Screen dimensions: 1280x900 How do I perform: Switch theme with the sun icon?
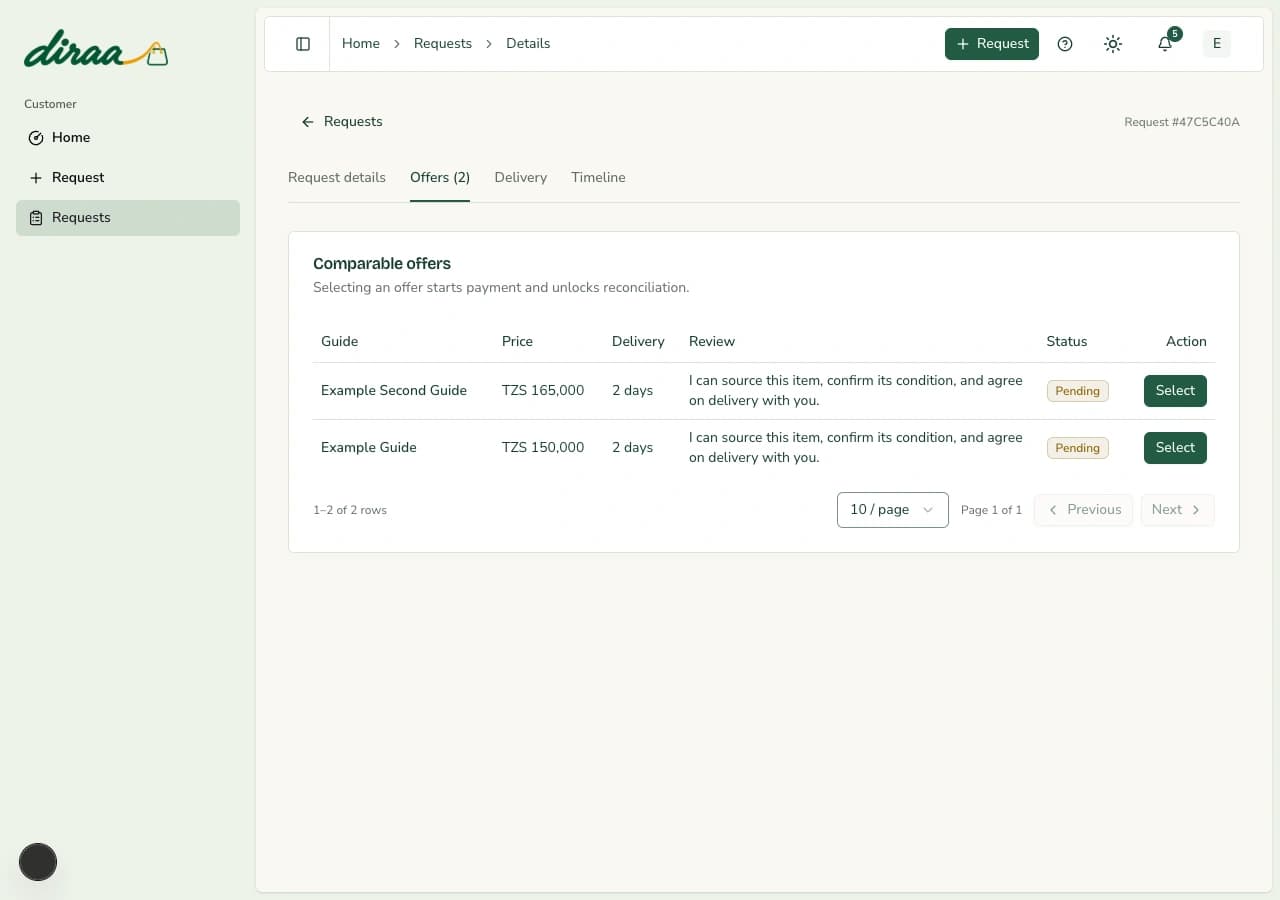[x=1113, y=44]
